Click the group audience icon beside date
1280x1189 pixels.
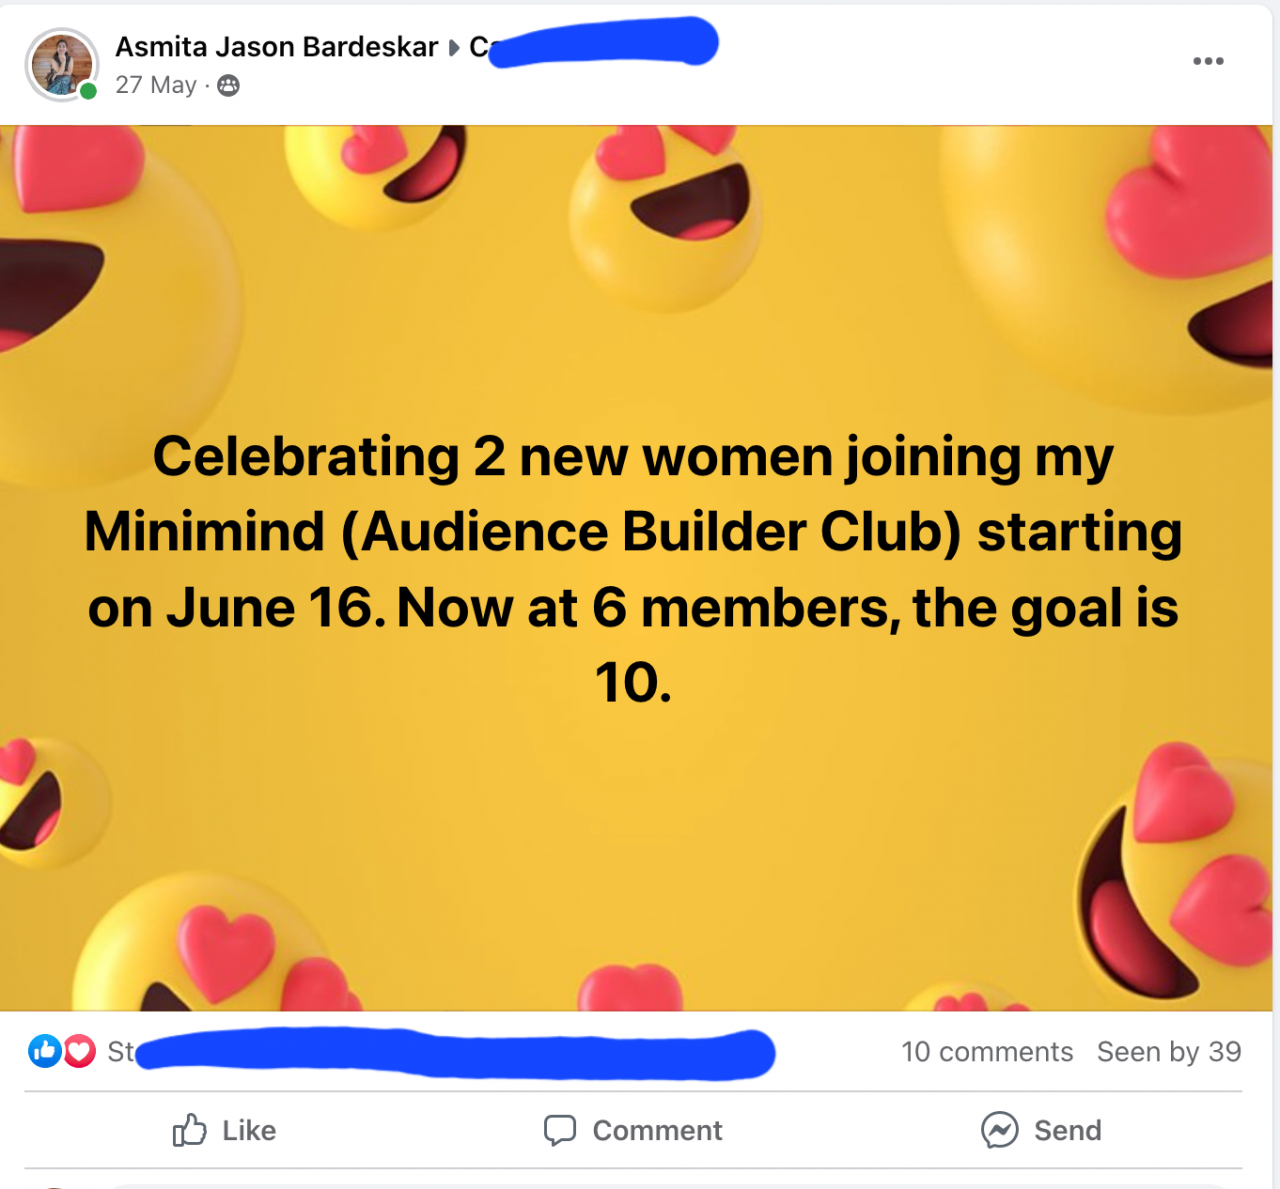[229, 86]
